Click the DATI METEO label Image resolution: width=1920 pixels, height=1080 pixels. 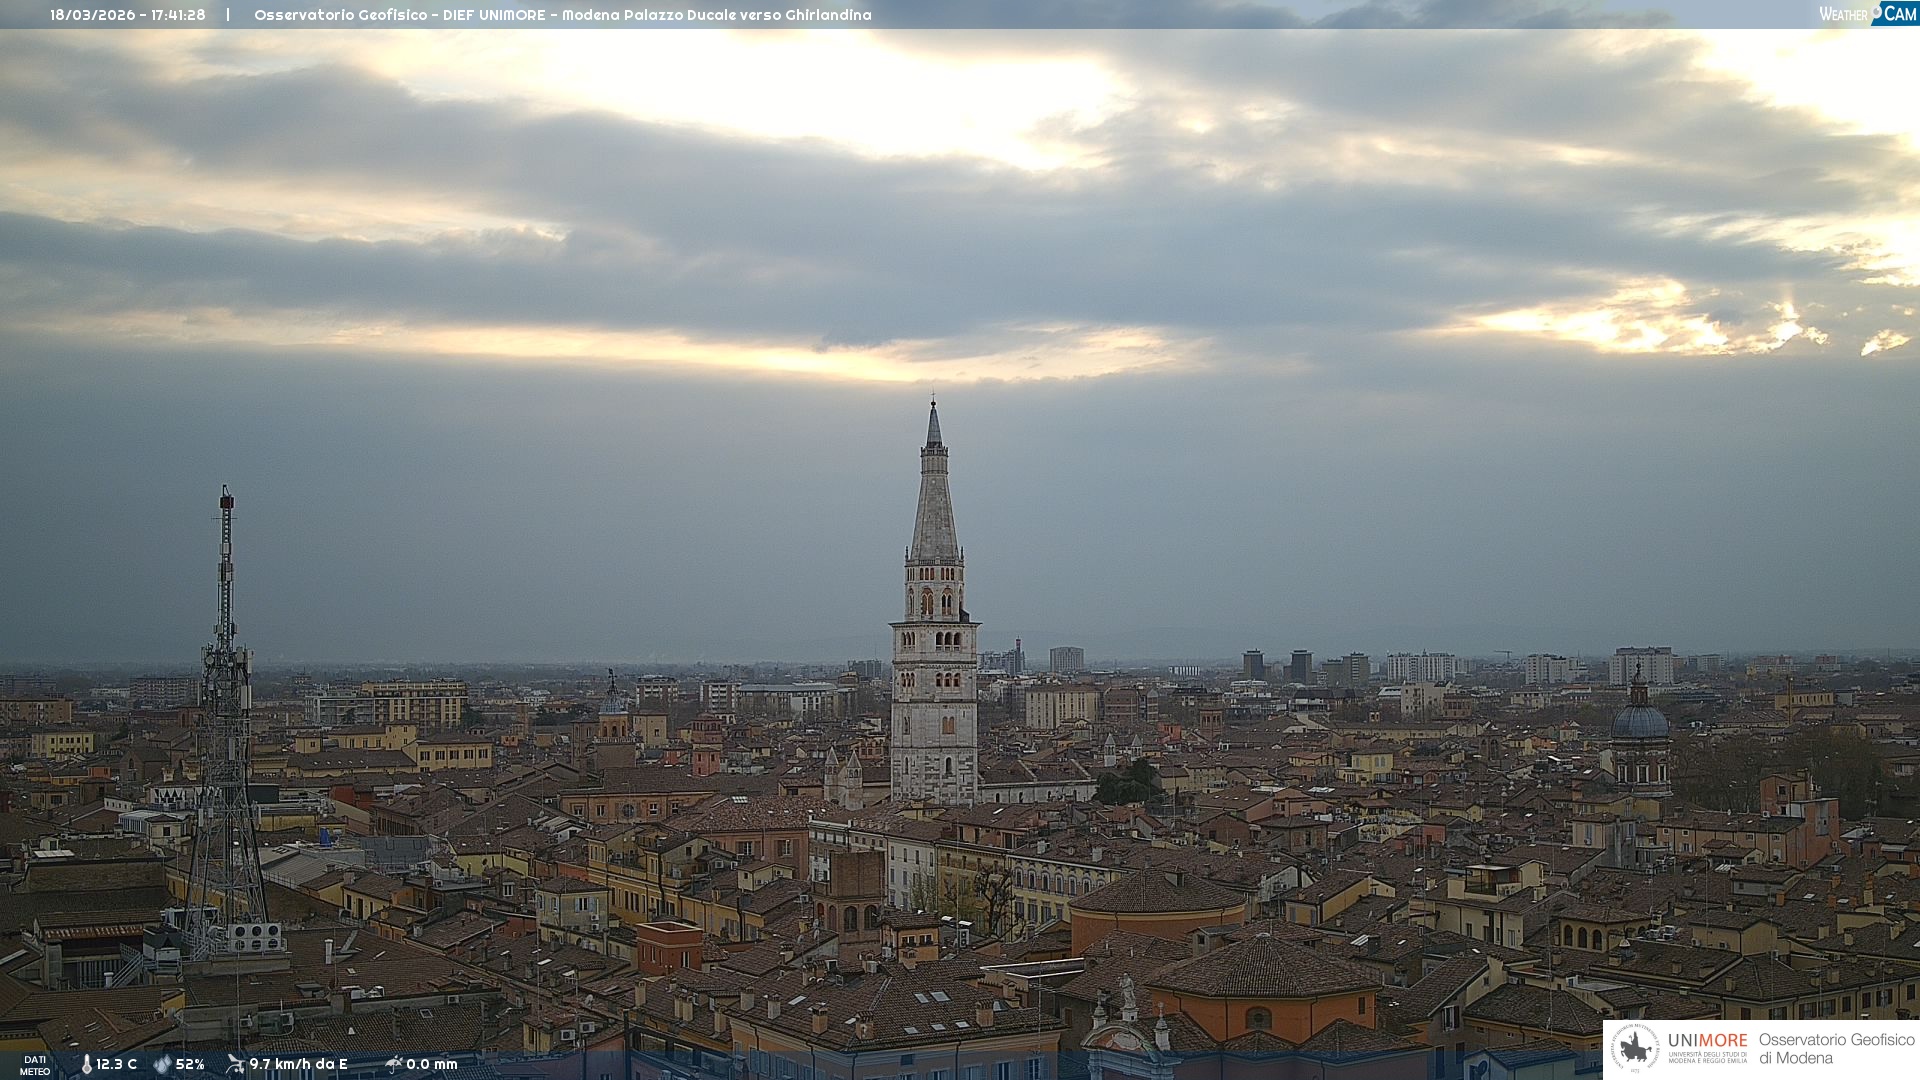coord(35,1065)
